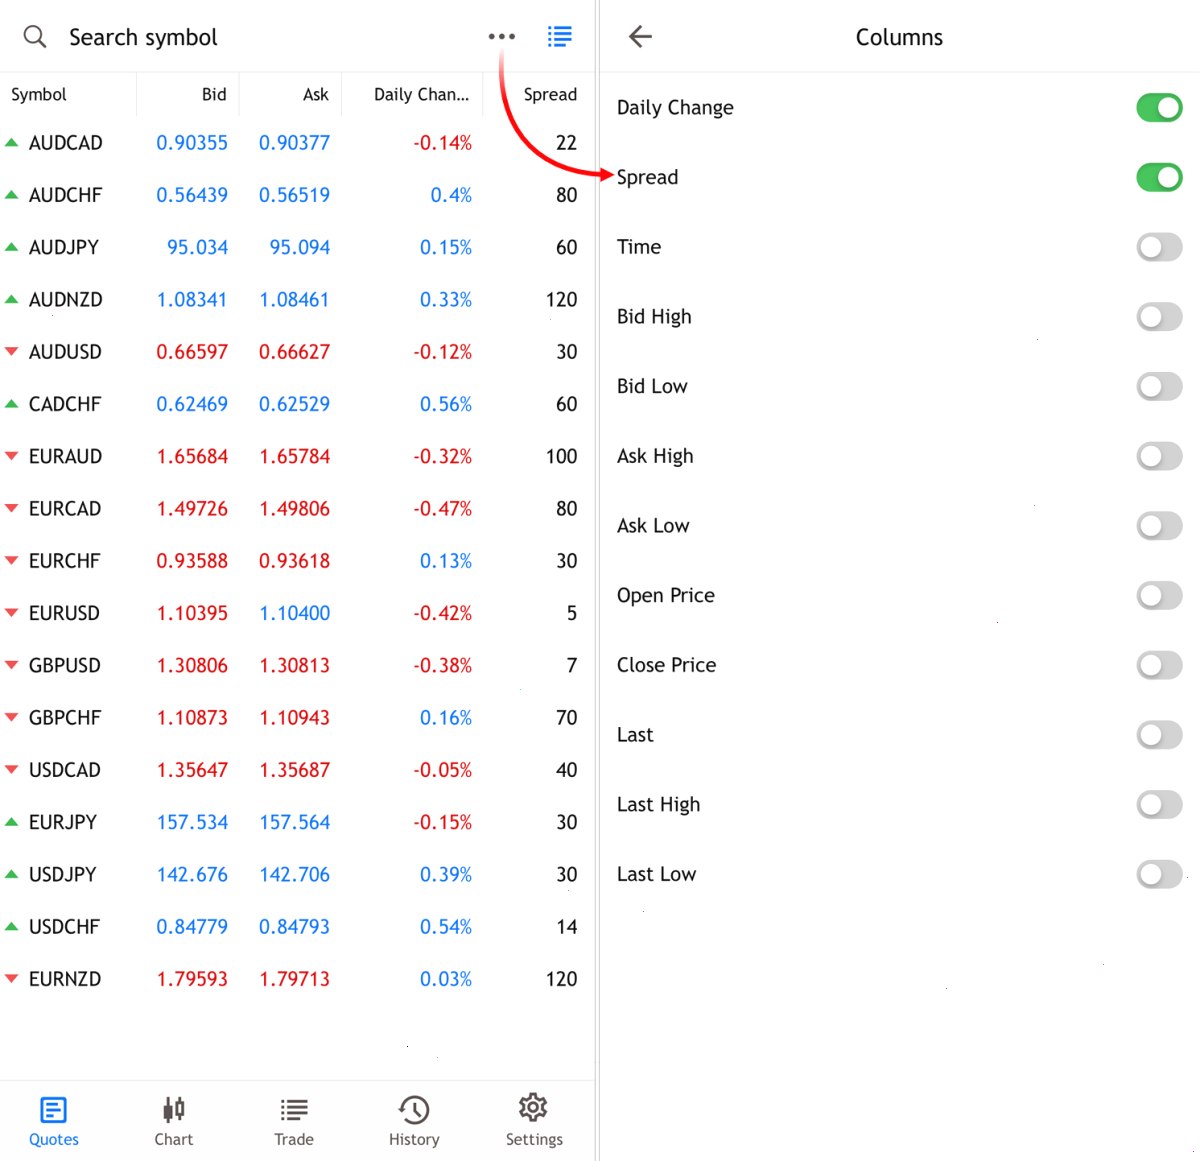Select the Symbol column header
Image resolution: width=1200 pixels, height=1161 pixels.
39,94
